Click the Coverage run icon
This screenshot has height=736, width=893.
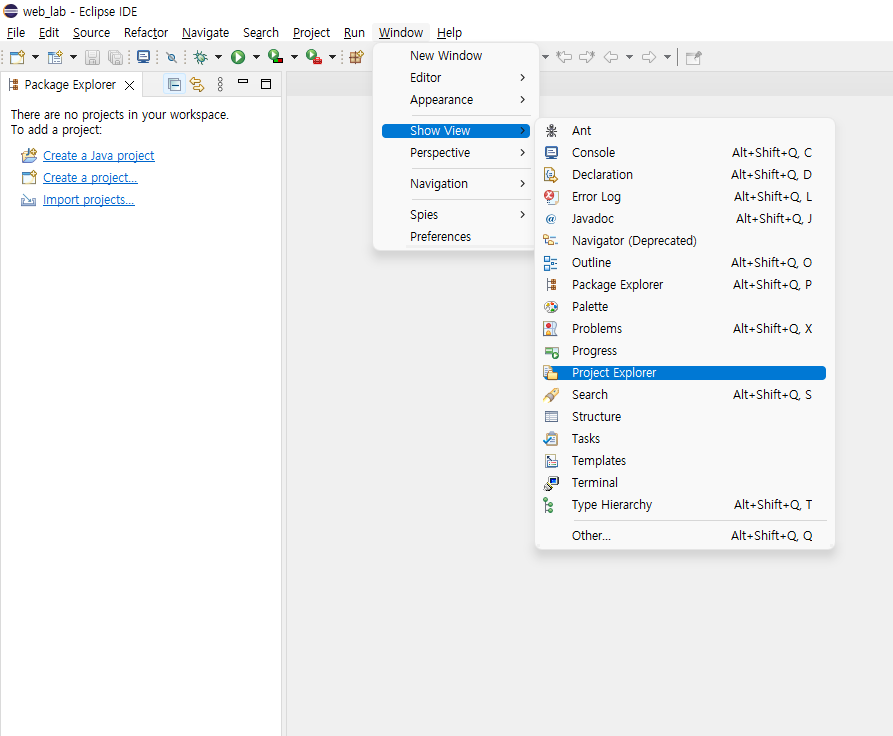tap(276, 57)
